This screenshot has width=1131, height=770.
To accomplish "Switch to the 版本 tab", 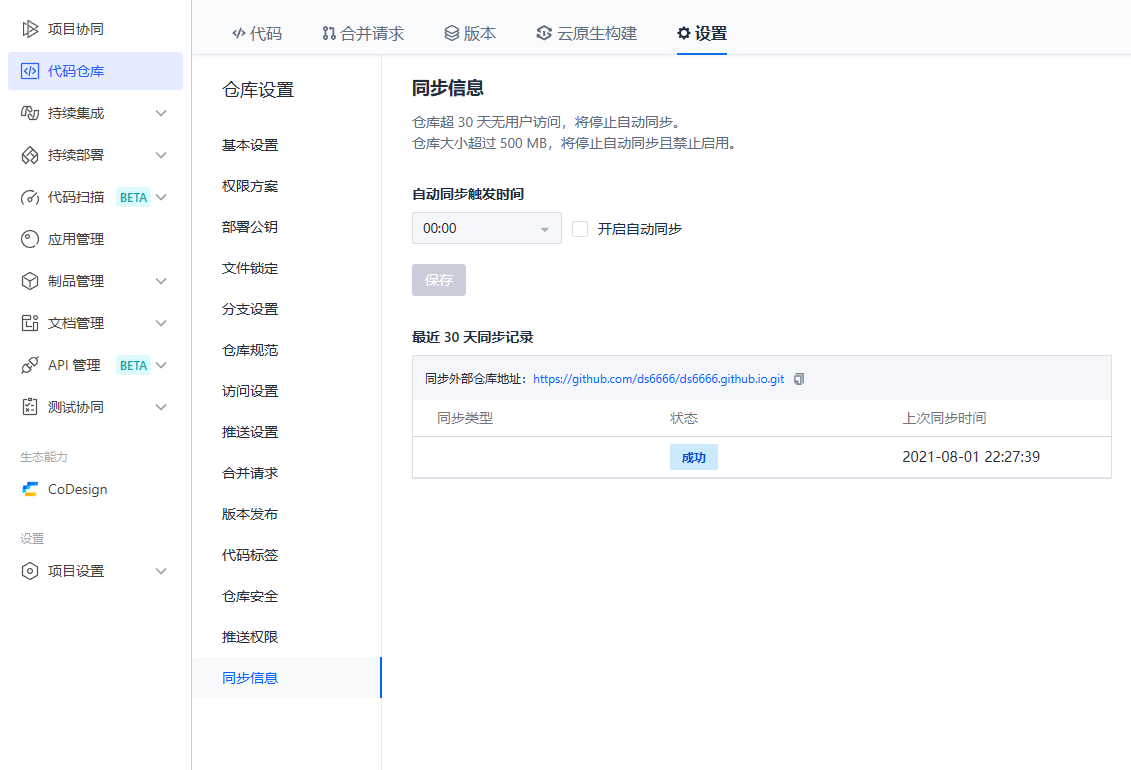I will pyautogui.click(x=470, y=33).
